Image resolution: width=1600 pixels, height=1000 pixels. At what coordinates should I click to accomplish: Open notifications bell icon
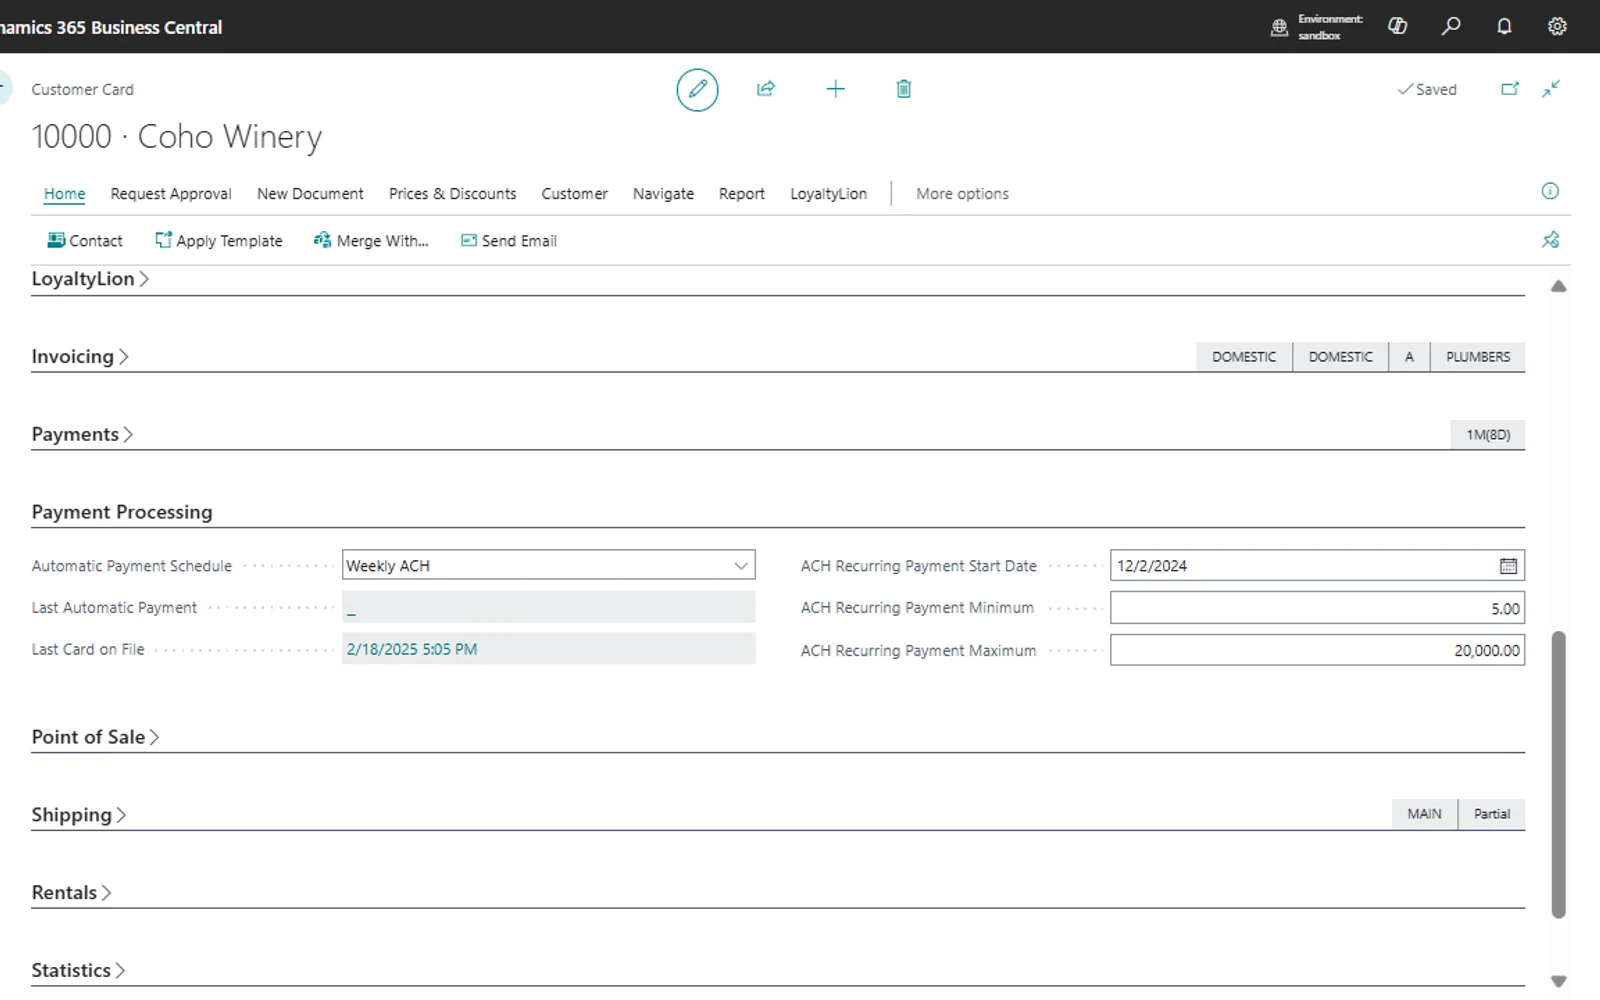click(1504, 26)
